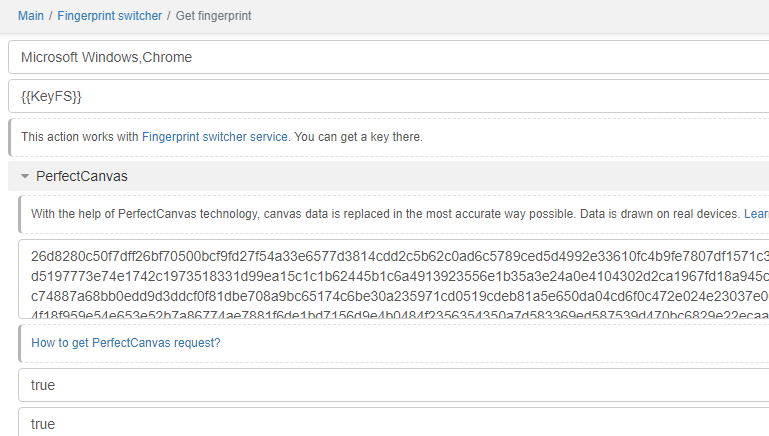
Task: Click the first breadcrumb slash after Main
Action: (x=50, y=16)
